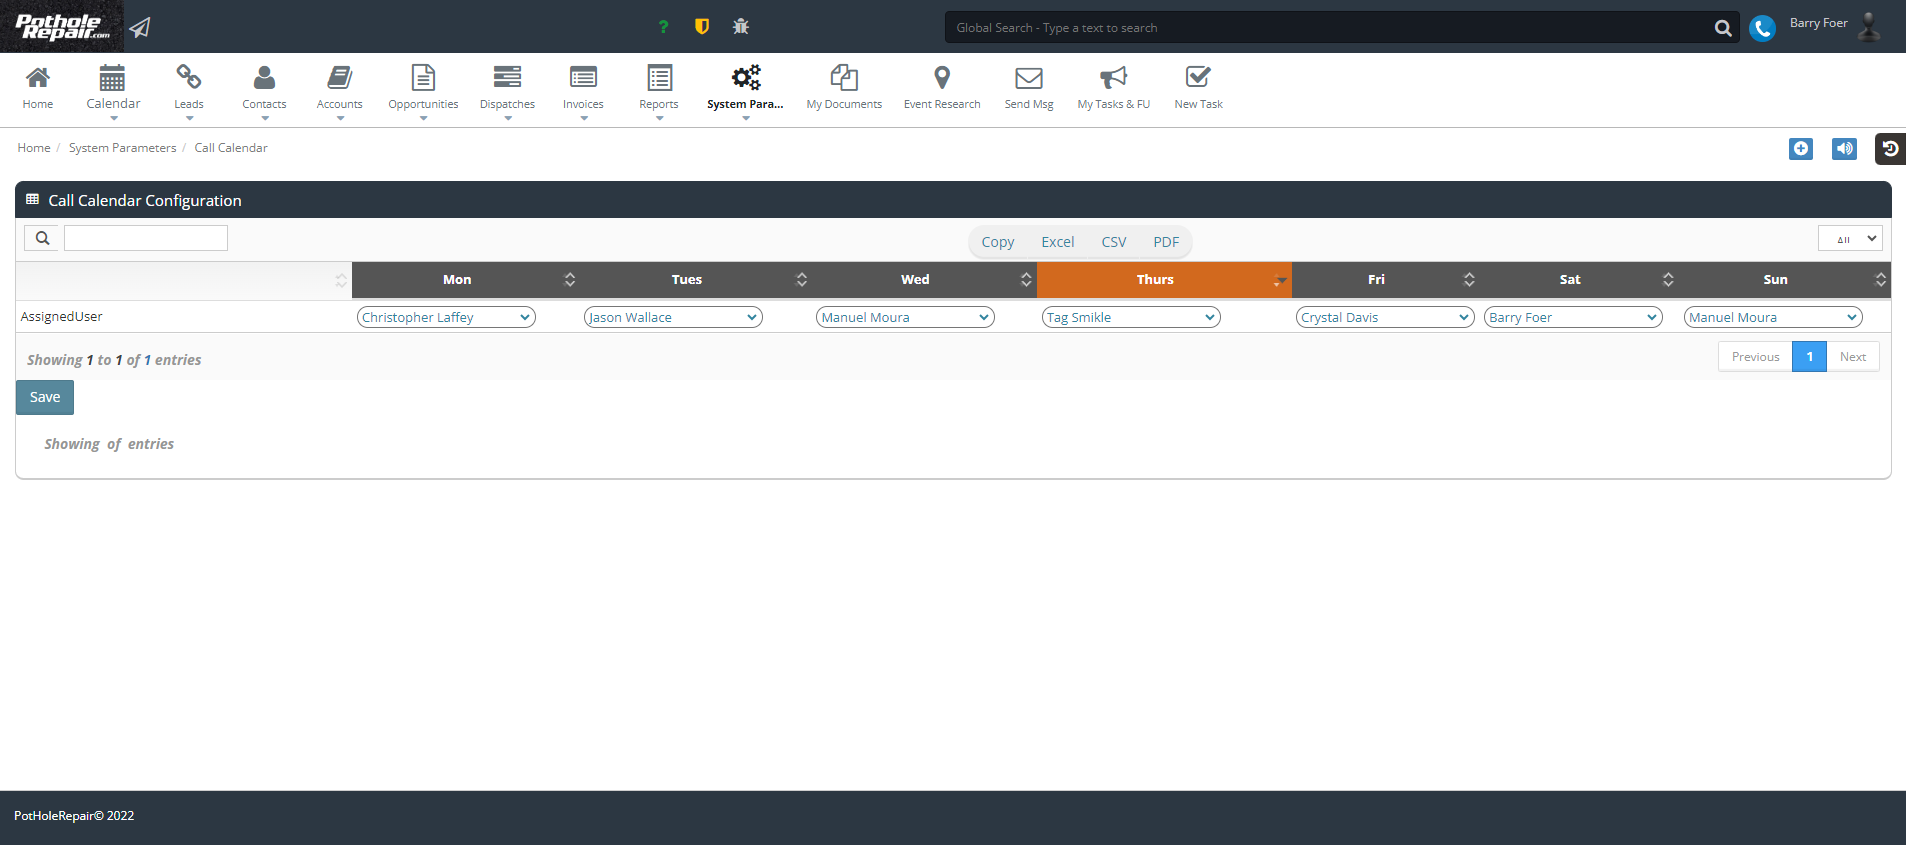The height and width of the screenshot is (845, 1906).
Task: Open the Invoices list icon
Action: point(583,77)
